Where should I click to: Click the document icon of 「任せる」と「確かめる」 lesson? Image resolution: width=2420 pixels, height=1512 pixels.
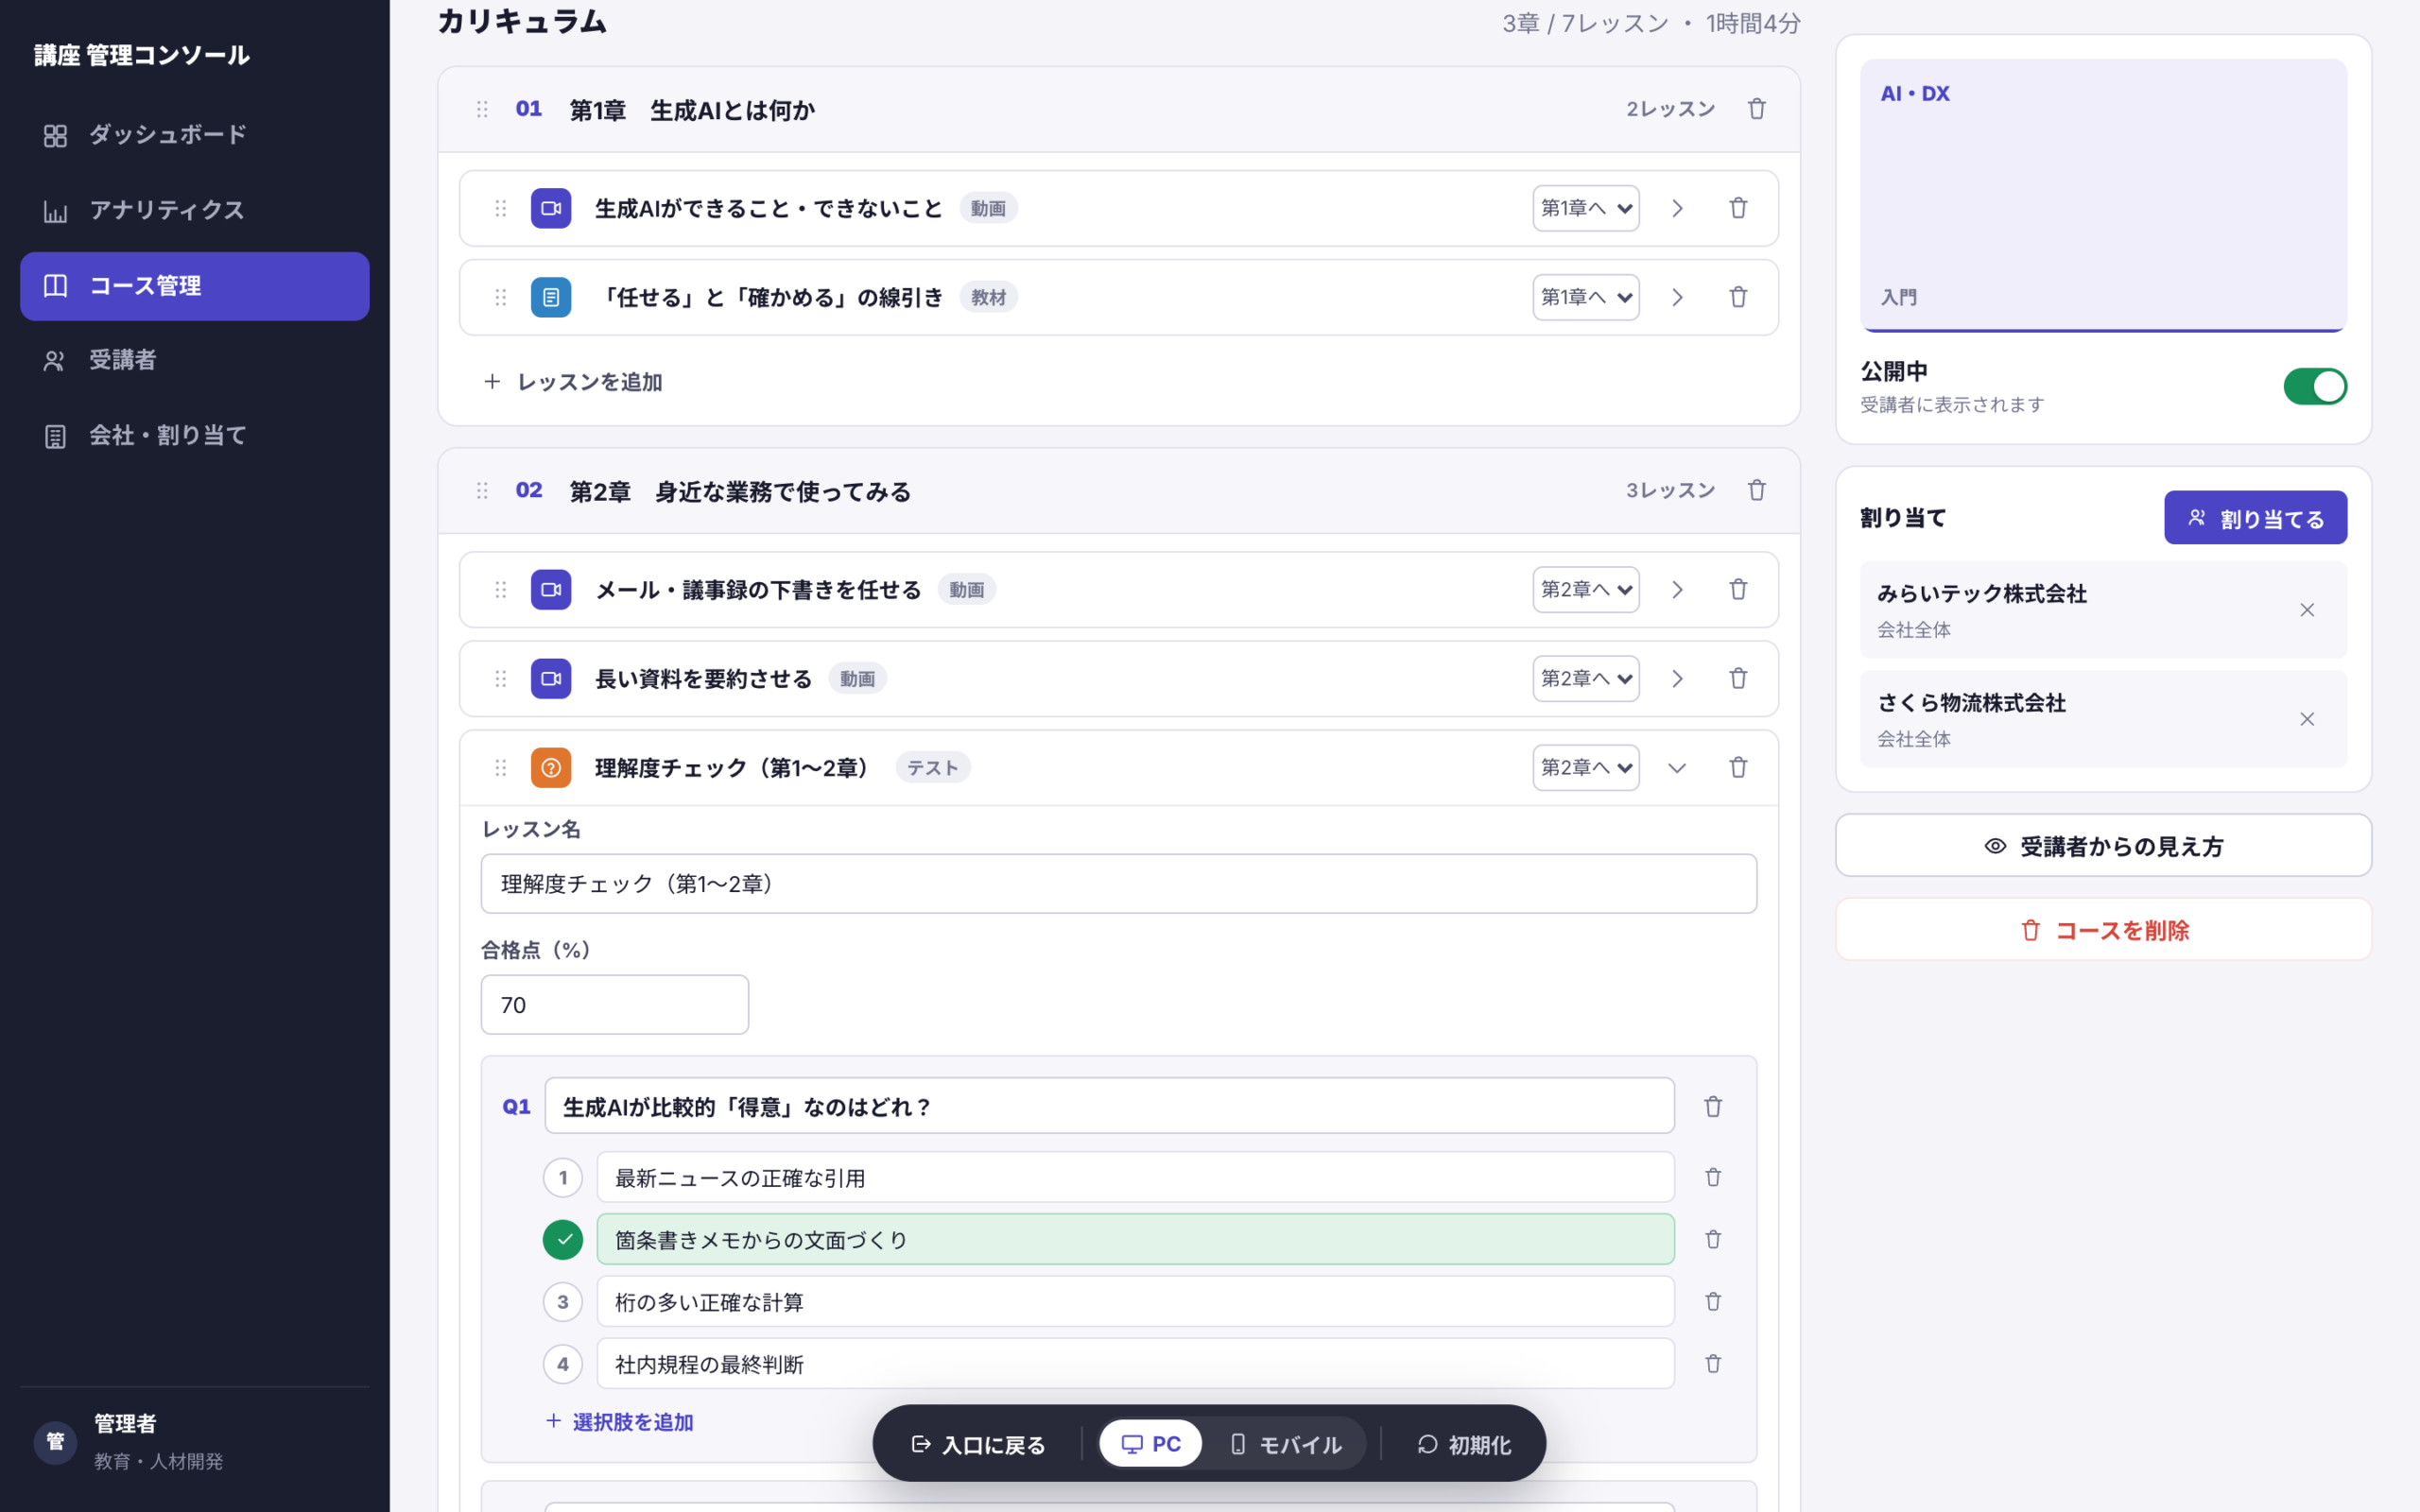click(551, 297)
